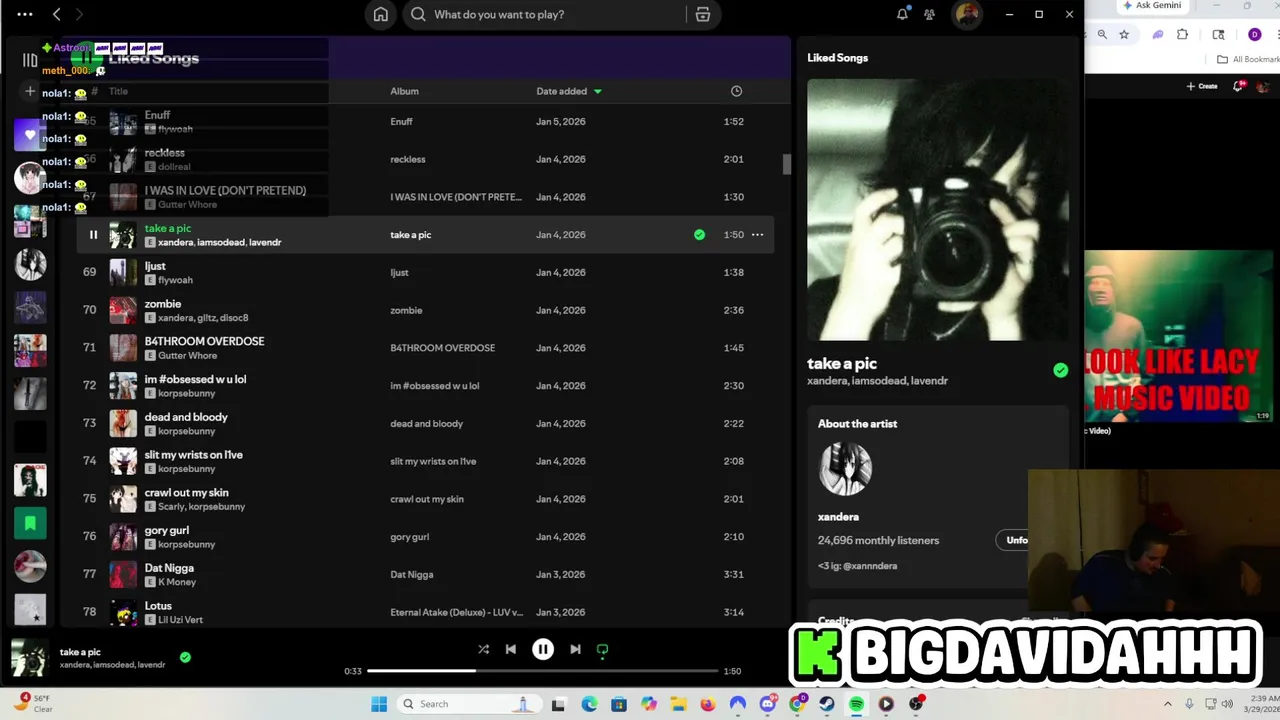Open more options for 'take a pic' row
This screenshot has width=1280, height=720.
(757, 235)
